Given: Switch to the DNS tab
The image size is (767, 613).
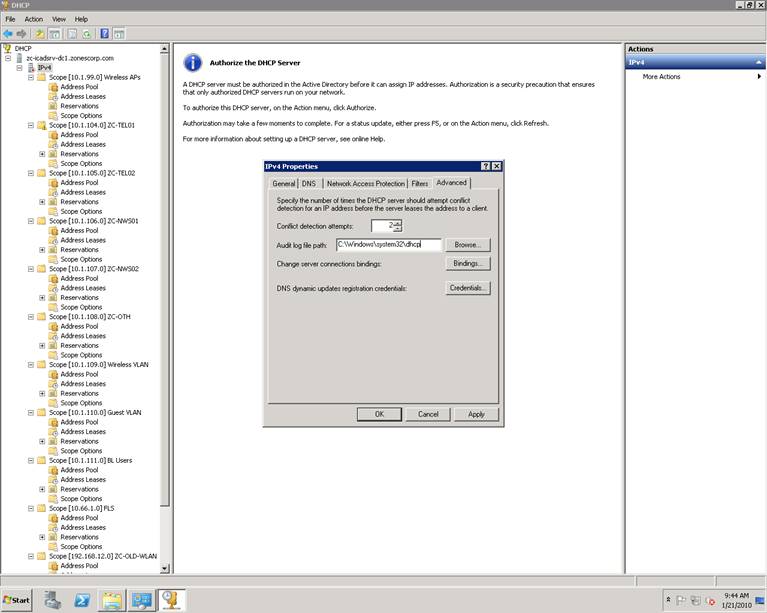Looking at the screenshot, I should point(309,183).
